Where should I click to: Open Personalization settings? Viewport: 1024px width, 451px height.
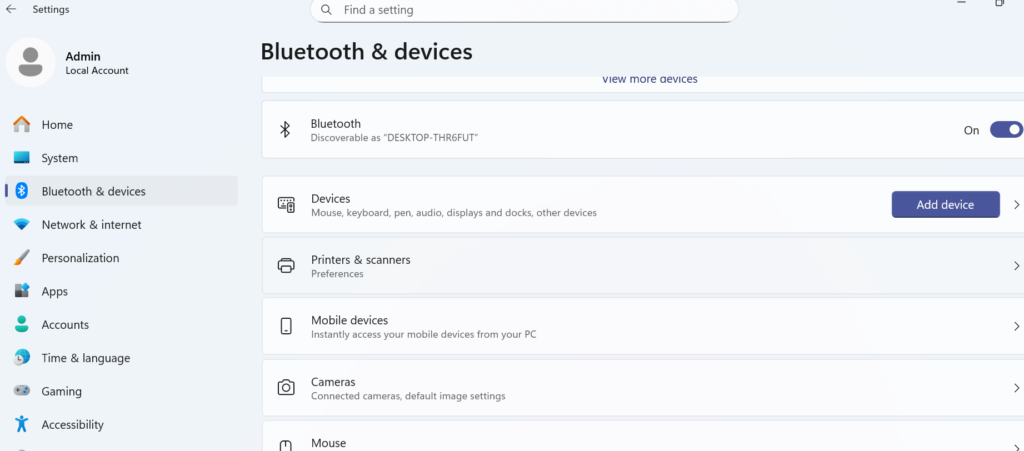click(x=121, y=258)
